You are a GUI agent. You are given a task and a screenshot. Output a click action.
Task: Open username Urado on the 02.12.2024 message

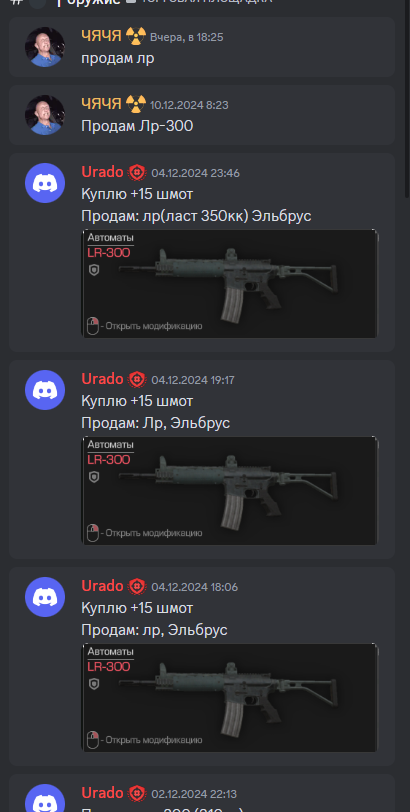(x=102, y=793)
